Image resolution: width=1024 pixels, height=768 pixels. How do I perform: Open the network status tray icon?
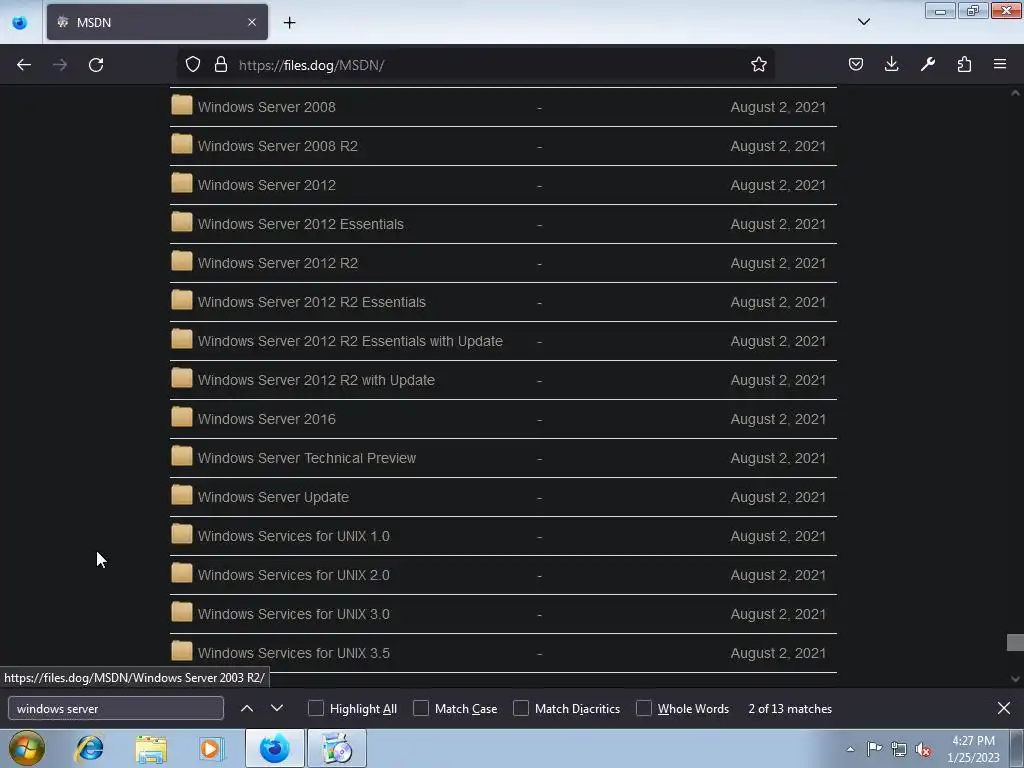(x=899, y=750)
